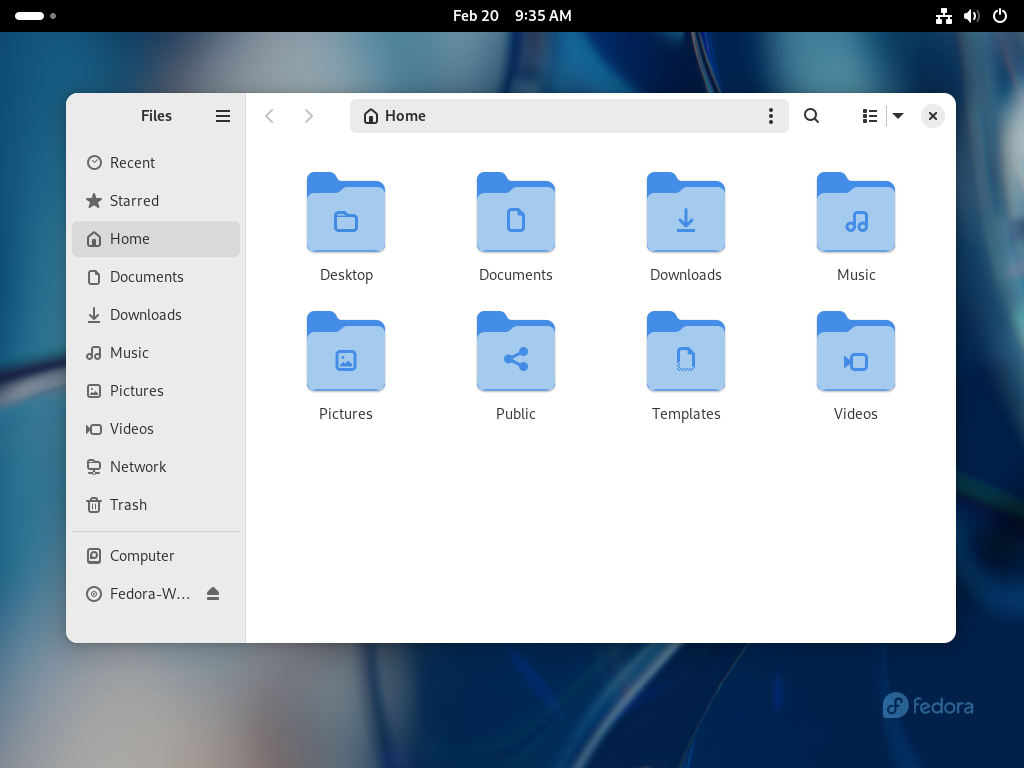Go back with the left arrow

tap(269, 116)
